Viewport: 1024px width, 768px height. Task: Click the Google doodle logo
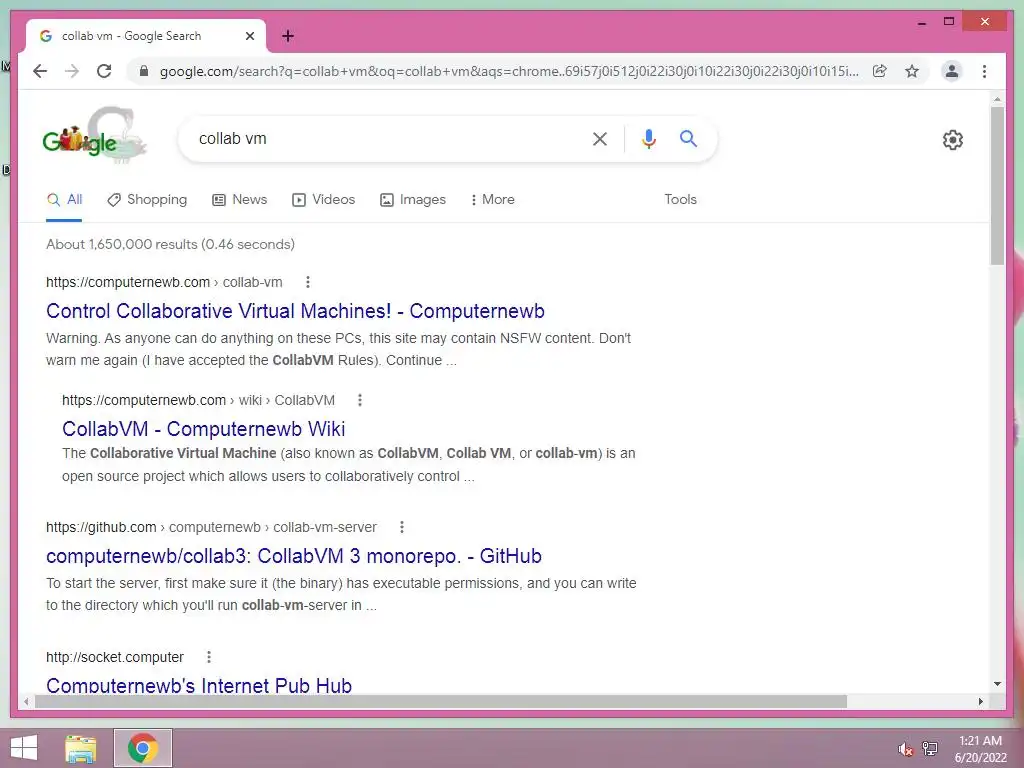click(95, 136)
